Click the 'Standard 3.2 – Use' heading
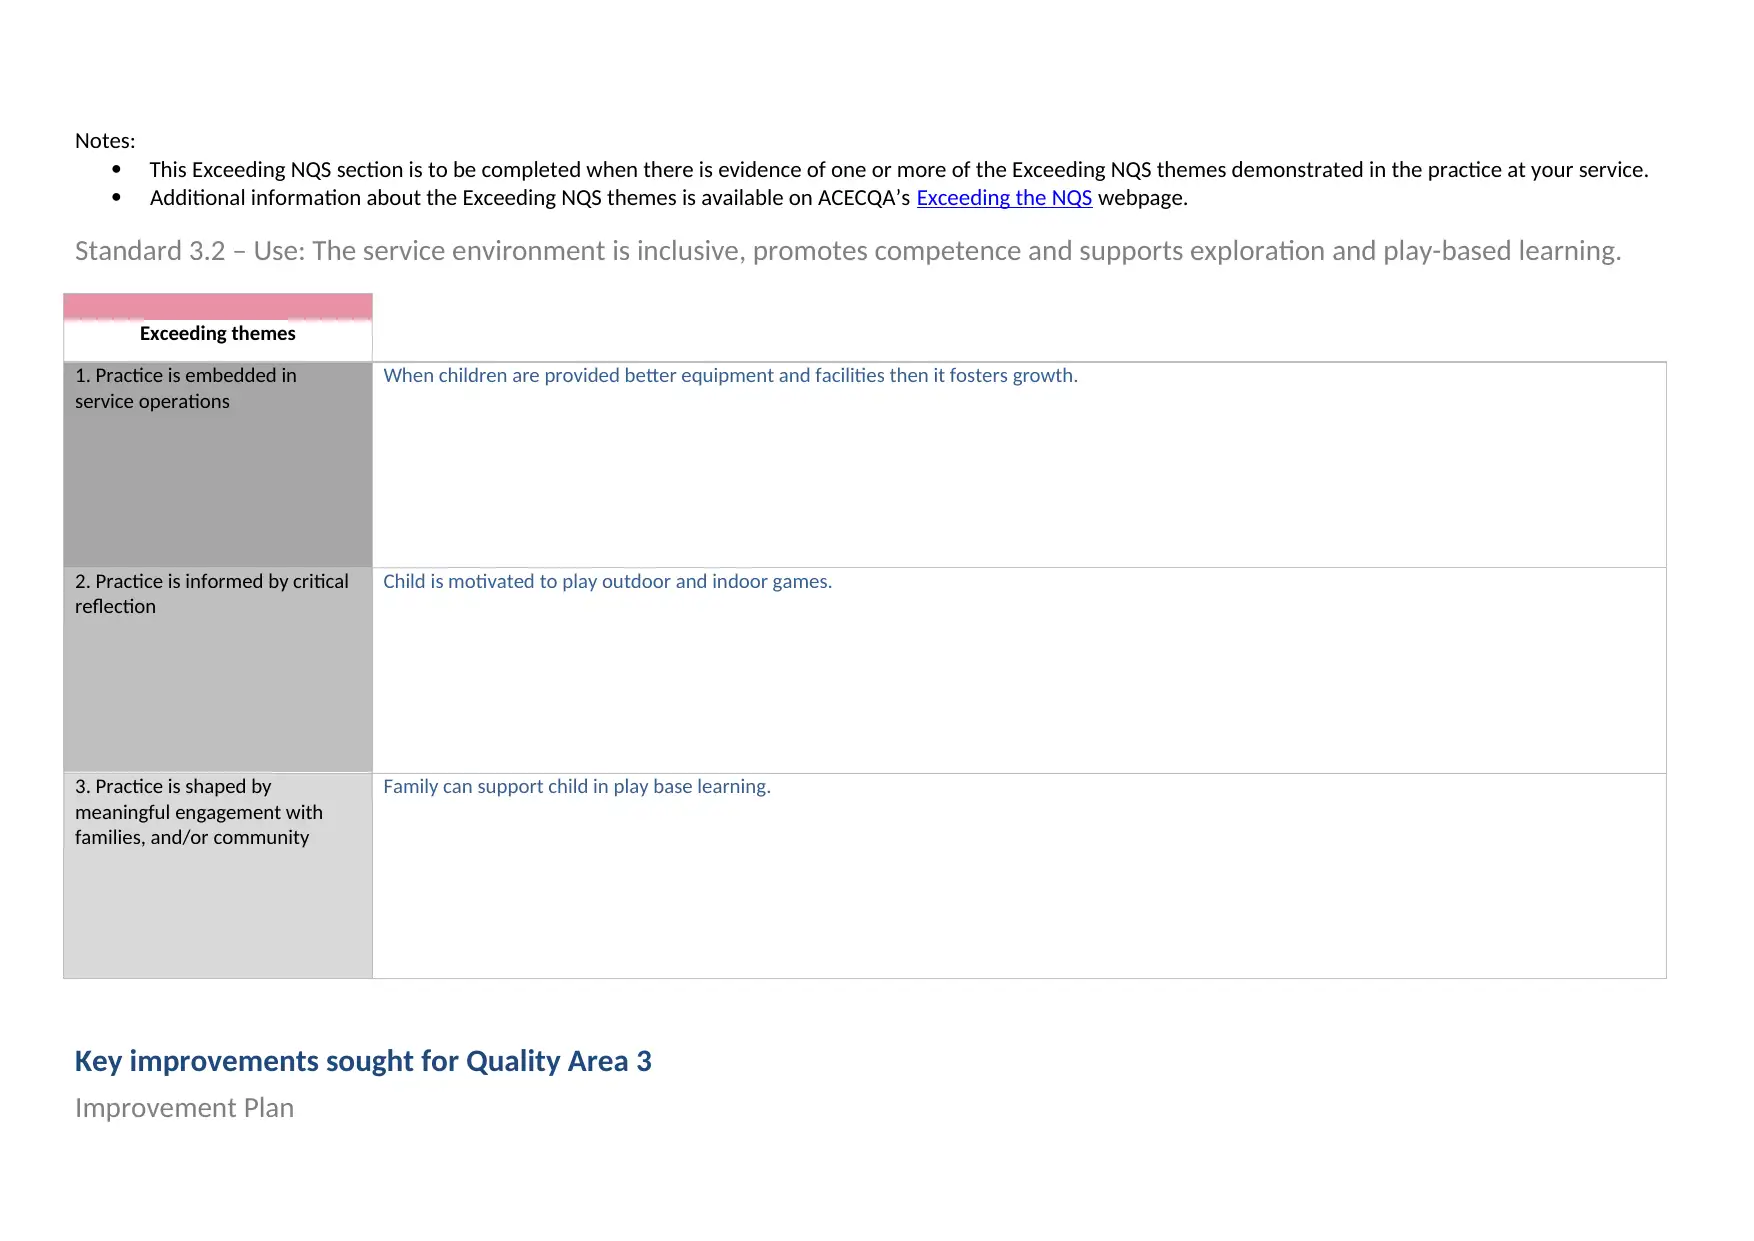 pyautogui.click(x=848, y=251)
